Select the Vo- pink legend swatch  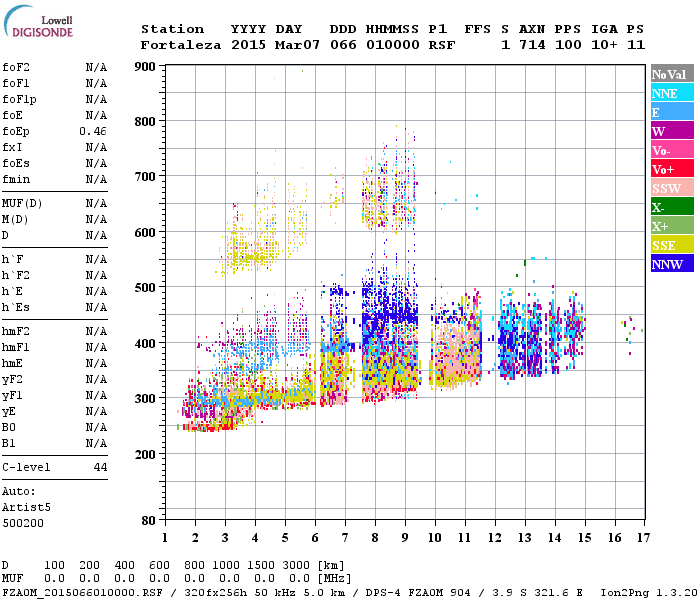pos(672,150)
